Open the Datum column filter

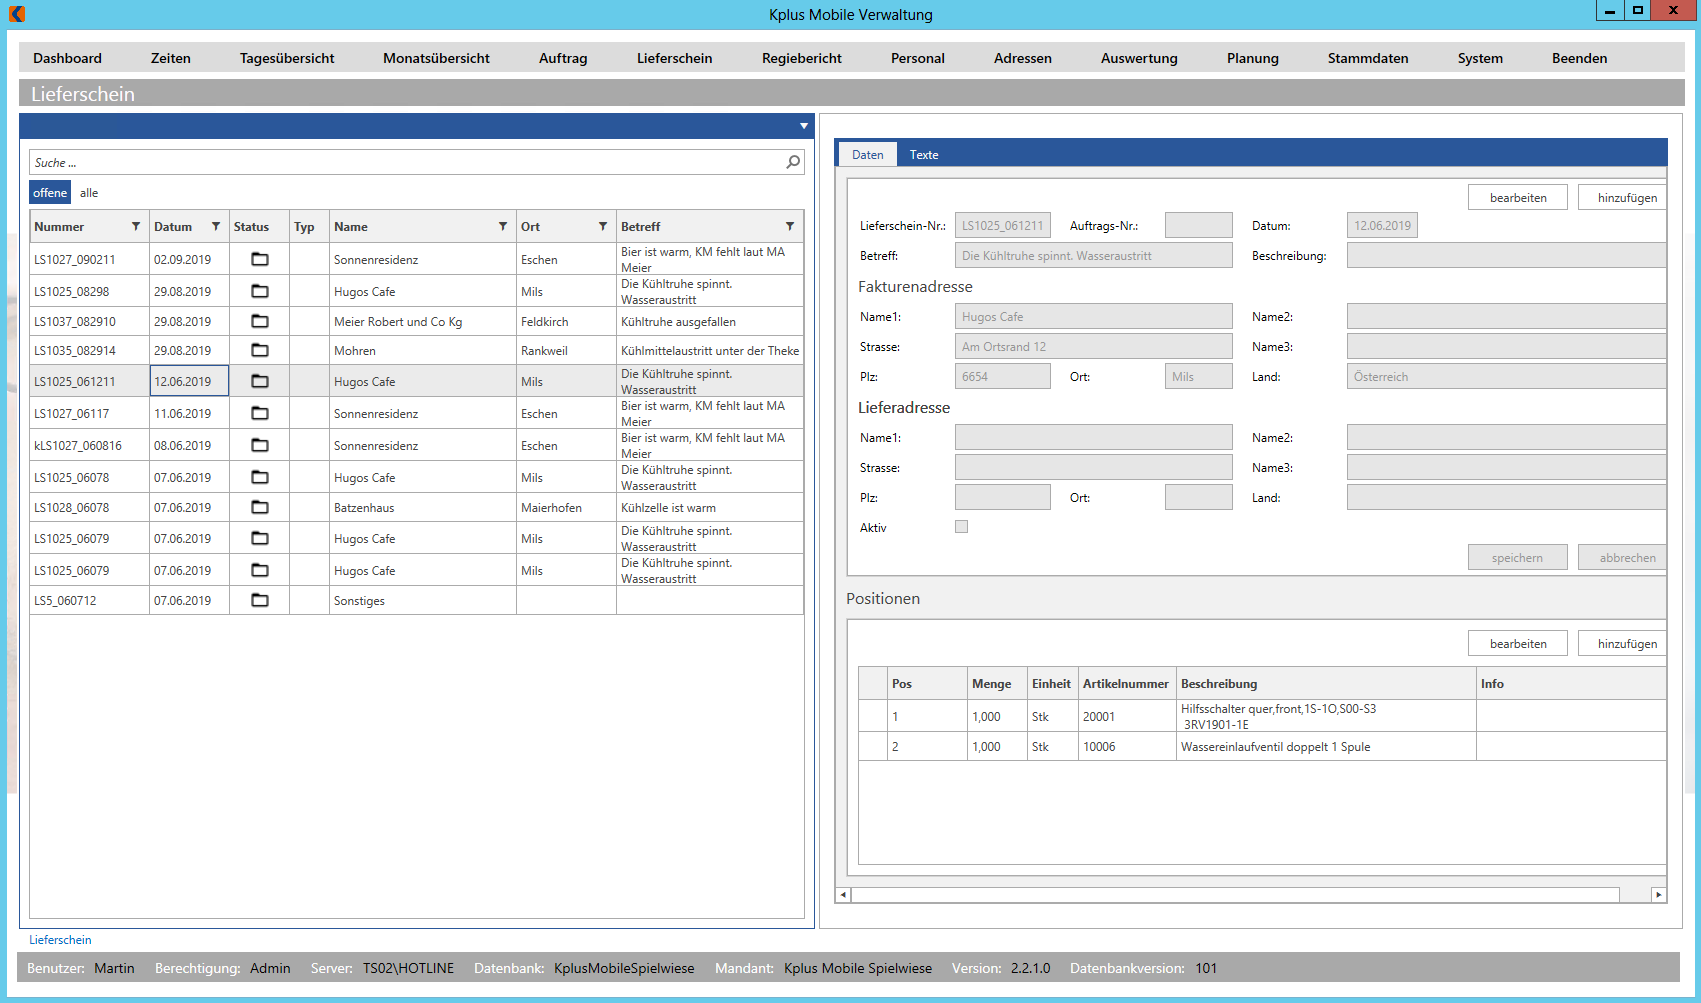click(x=216, y=226)
